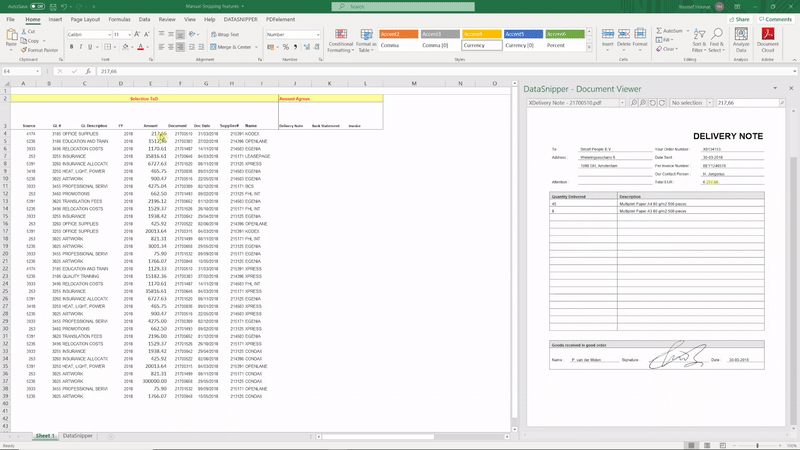Toggle the AutoSave switch

pos(35,6)
